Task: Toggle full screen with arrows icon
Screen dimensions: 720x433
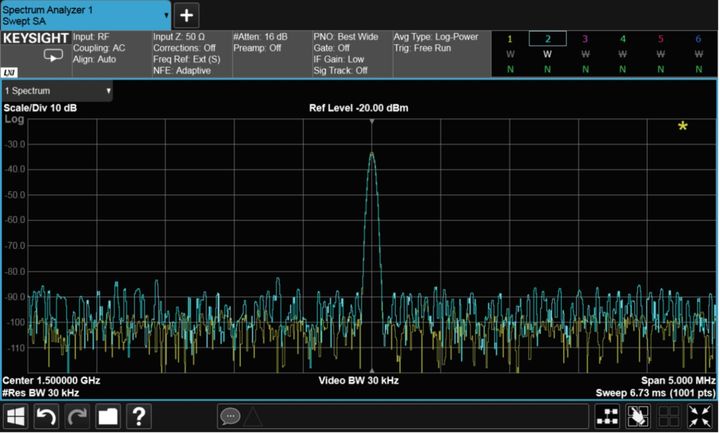Action: (698, 416)
